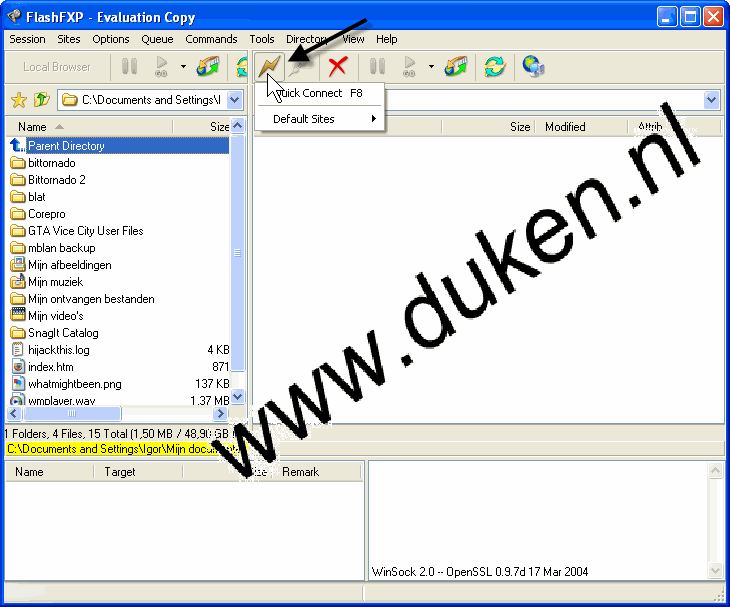Open the Options menu
The width and height of the screenshot is (730, 607).
(x=111, y=39)
